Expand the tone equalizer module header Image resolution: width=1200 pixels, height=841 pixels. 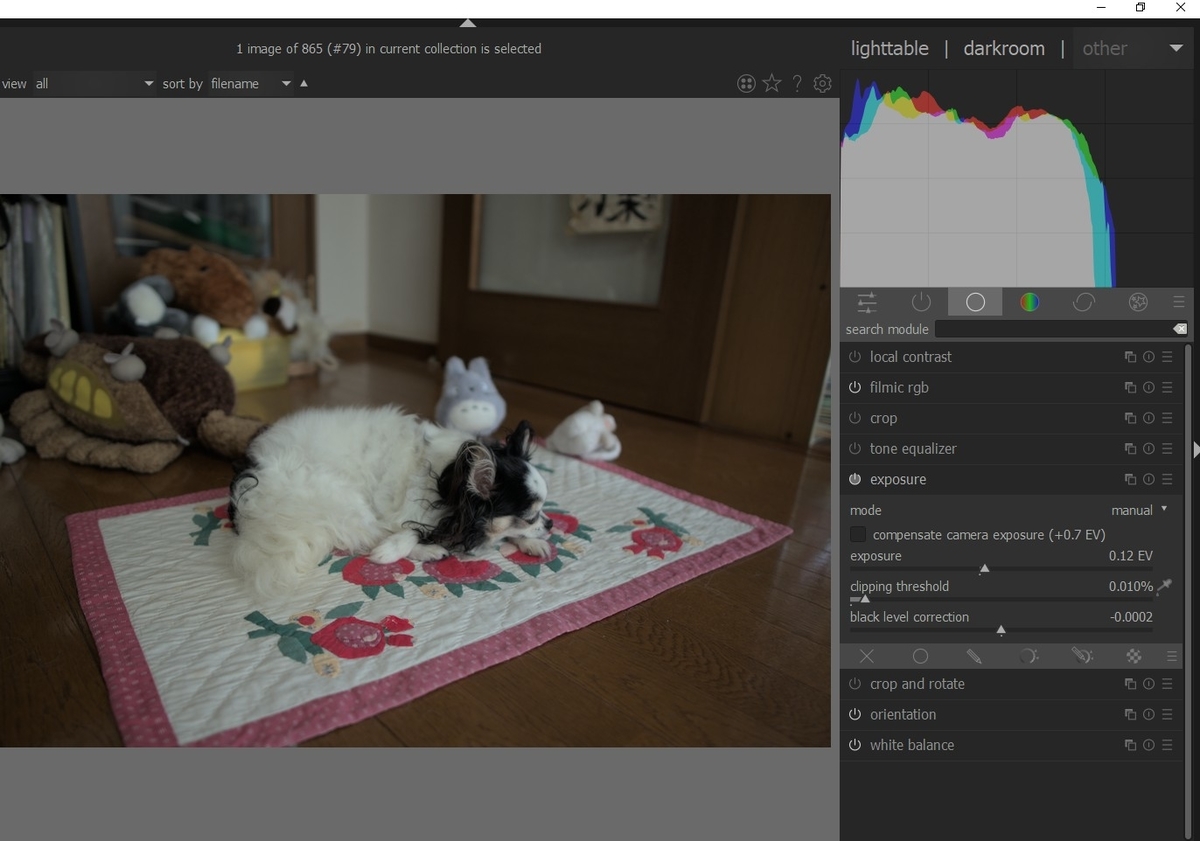(x=913, y=449)
